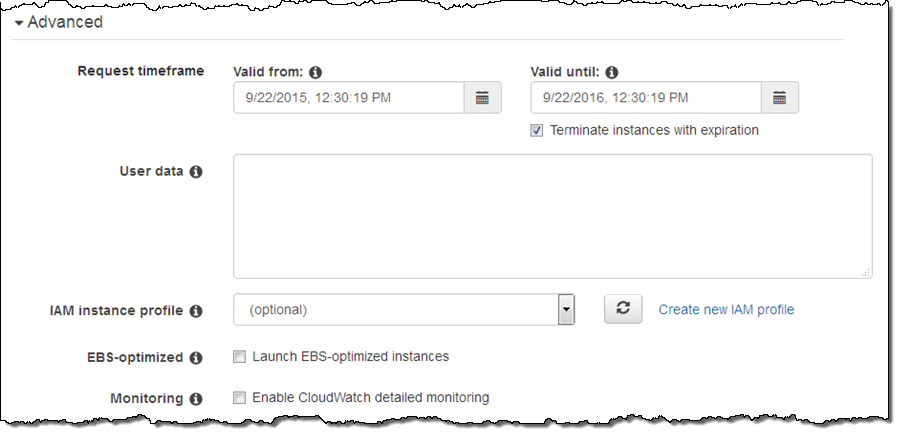Click inside the User data text area
Image resolution: width=900 pixels, height=434 pixels.
pyautogui.click(x=552, y=216)
